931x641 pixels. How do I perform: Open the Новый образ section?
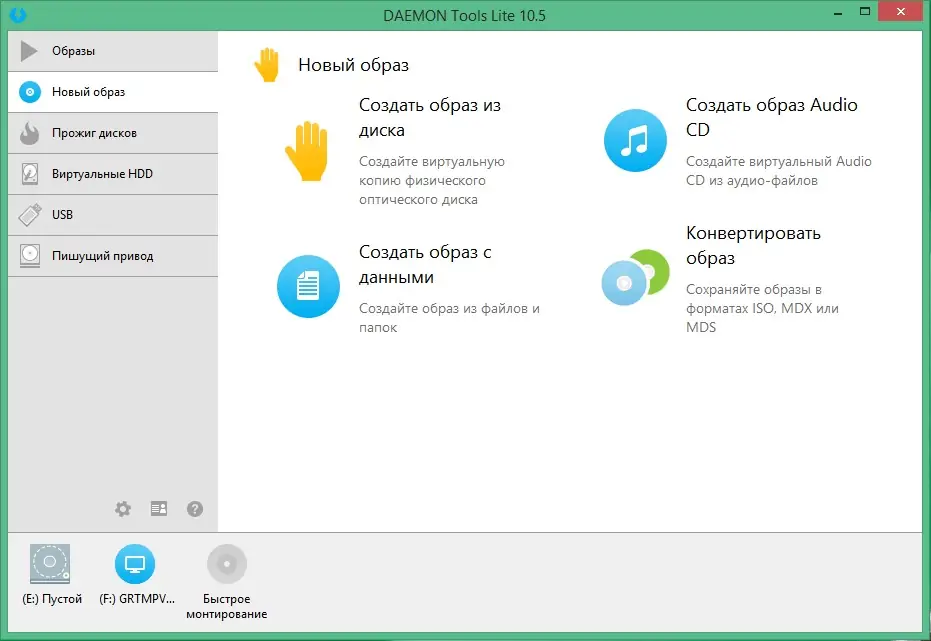[88, 91]
